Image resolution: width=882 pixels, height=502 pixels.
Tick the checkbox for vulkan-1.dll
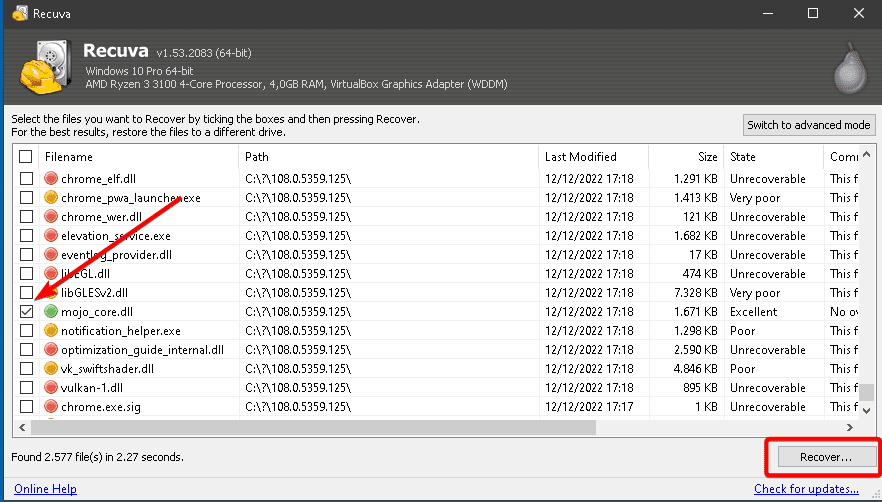pyautogui.click(x=26, y=387)
